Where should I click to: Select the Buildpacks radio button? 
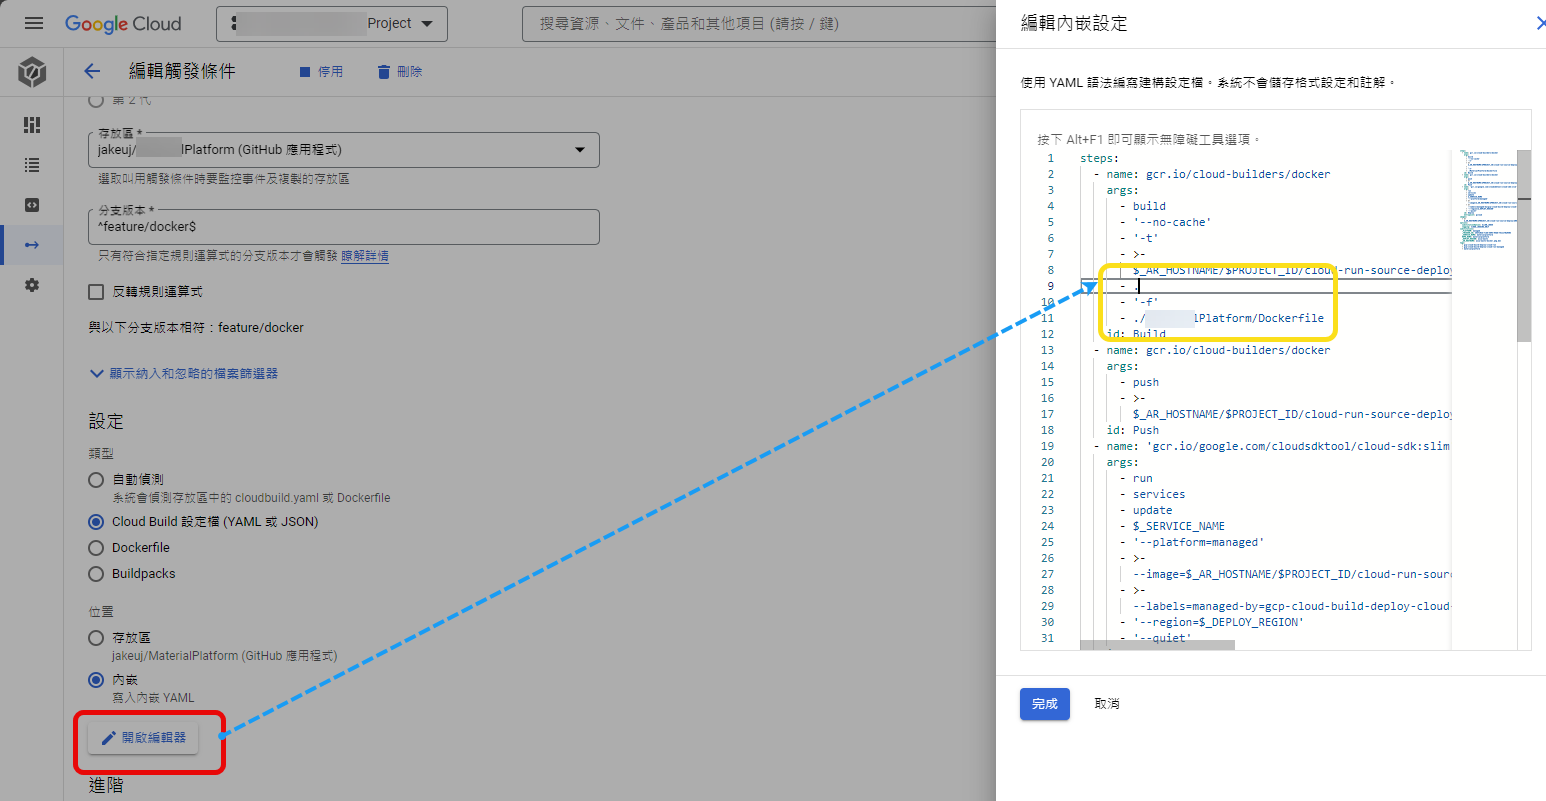click(96, 574)
